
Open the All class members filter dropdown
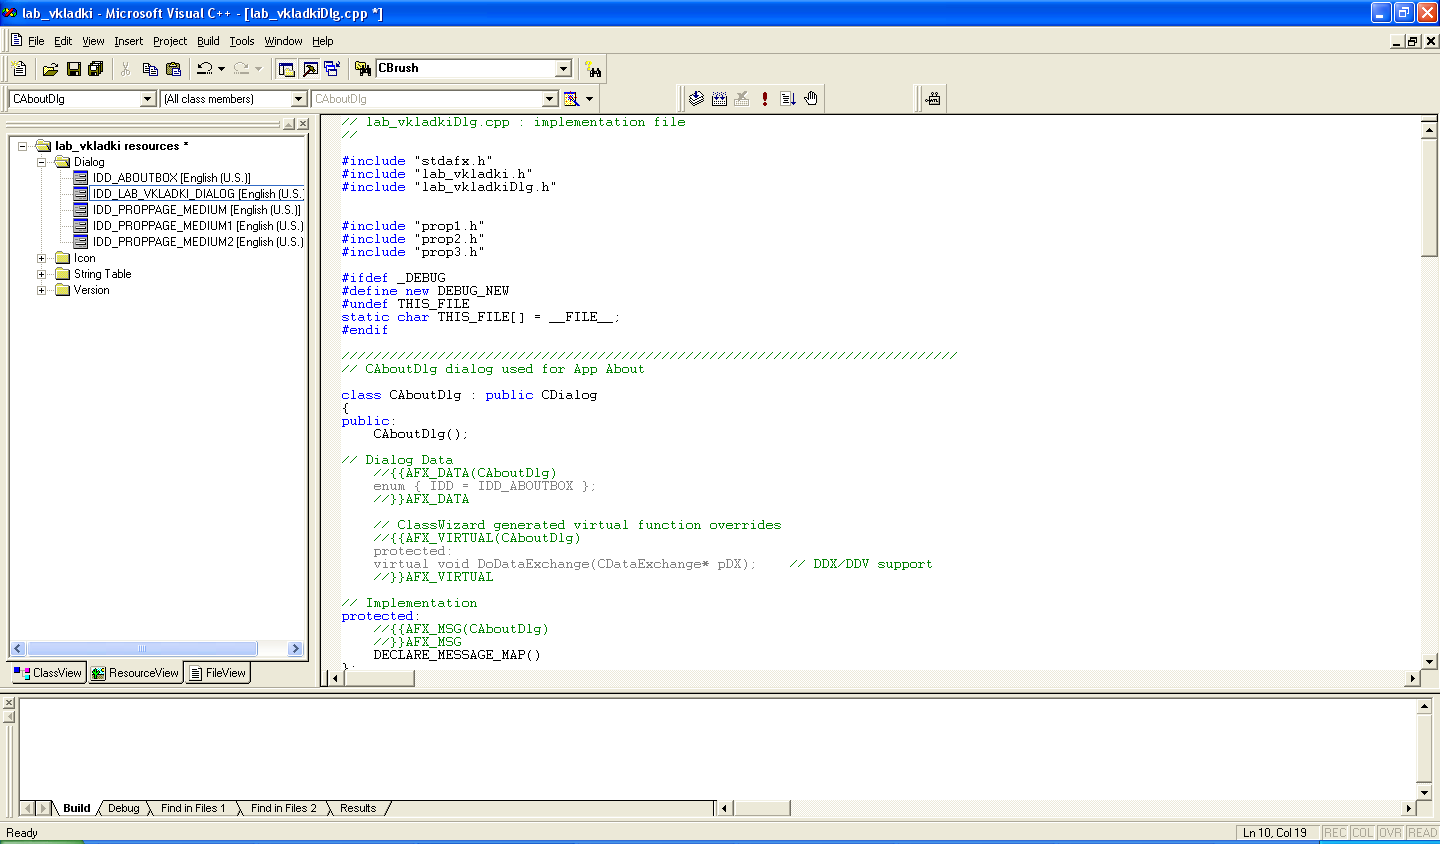click(298, 99)
